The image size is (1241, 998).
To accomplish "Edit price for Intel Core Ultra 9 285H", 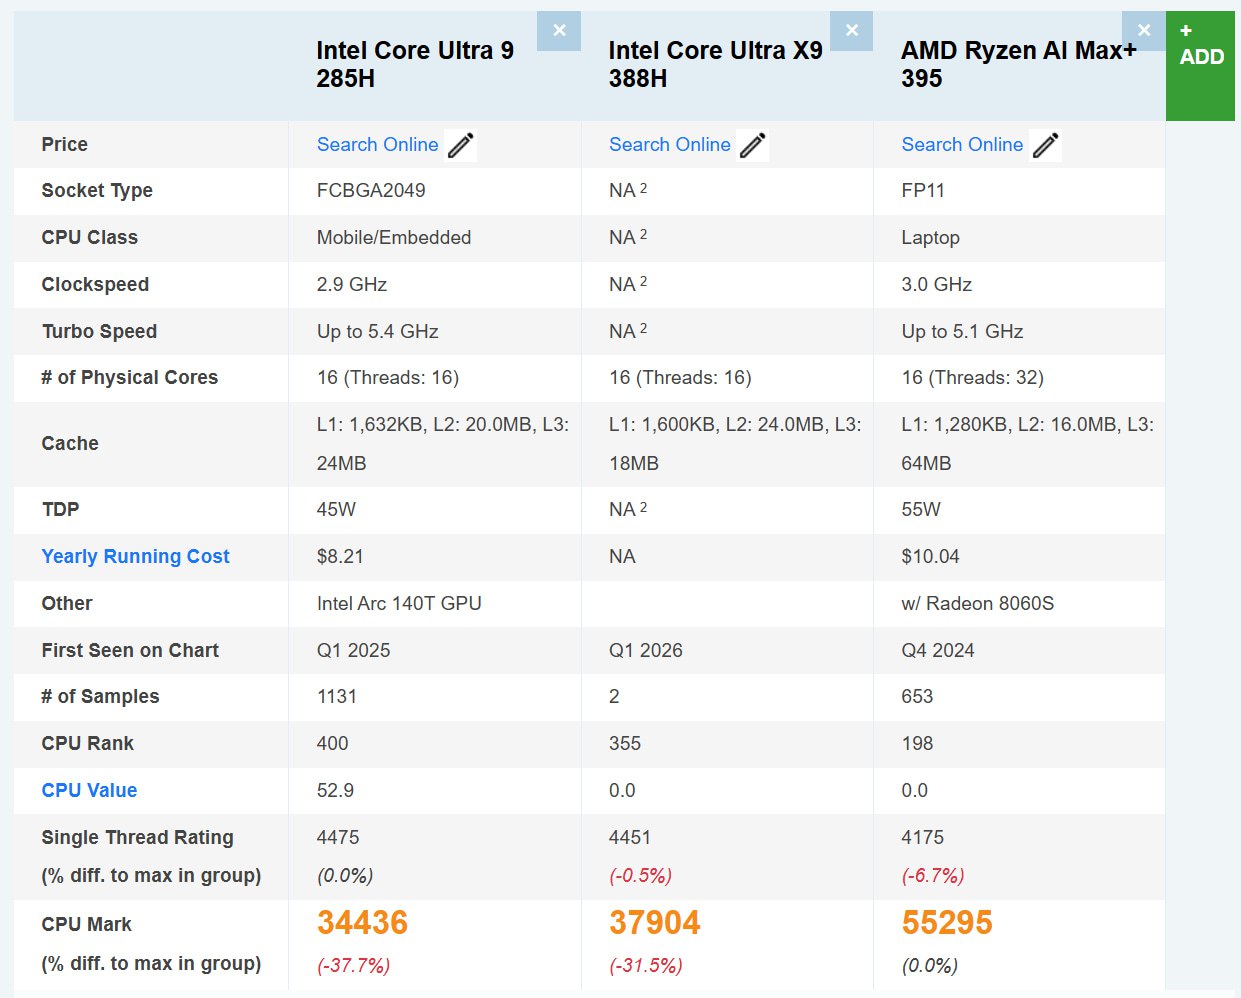I will (x=461, y=146).
